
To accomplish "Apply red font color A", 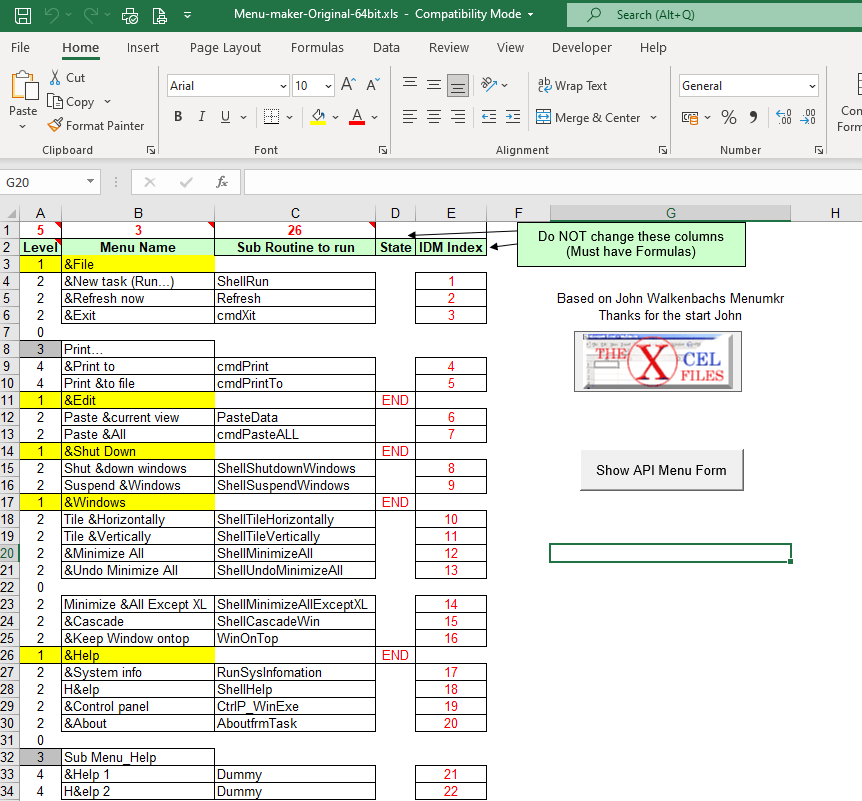I will click(357, 117).
